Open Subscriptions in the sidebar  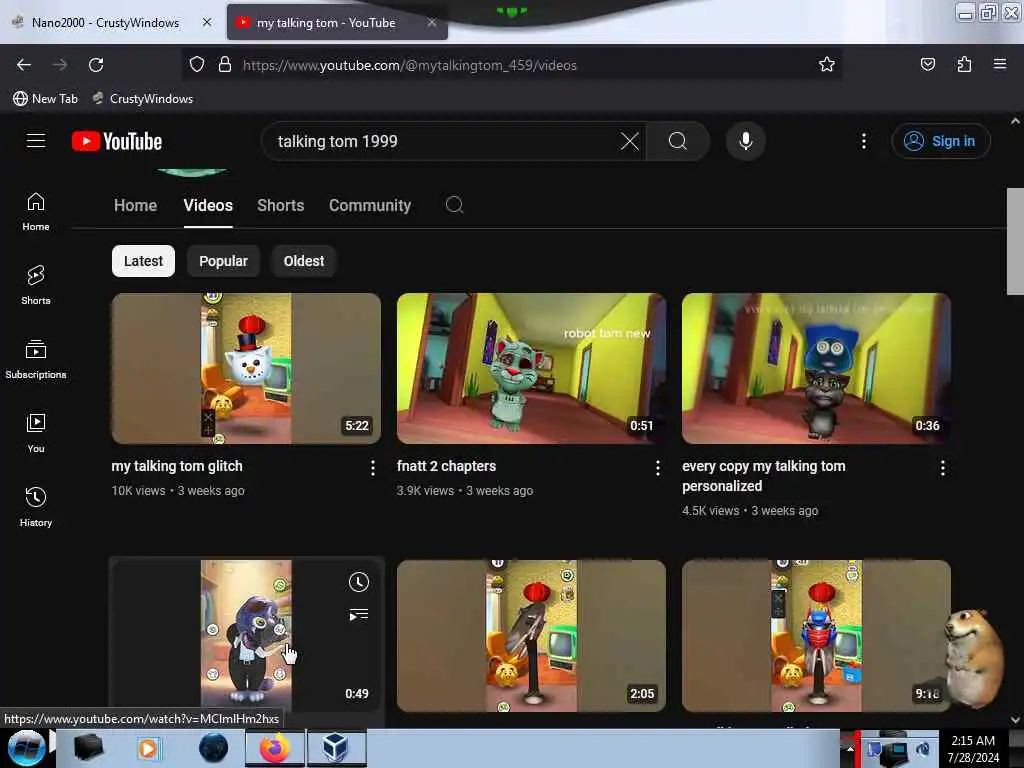(x=36, y=359)
